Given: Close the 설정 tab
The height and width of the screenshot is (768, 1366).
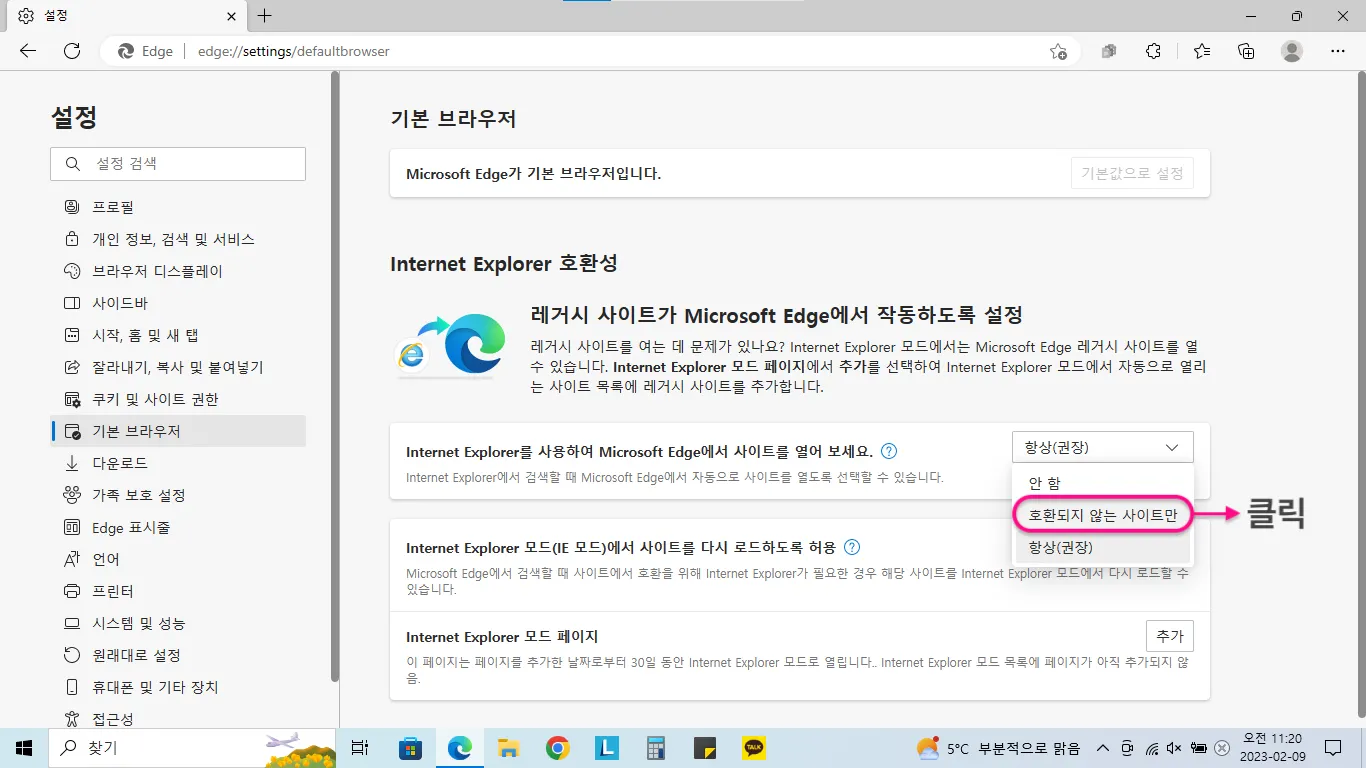Looking at the screenshot, I should [x=231, y=16].
